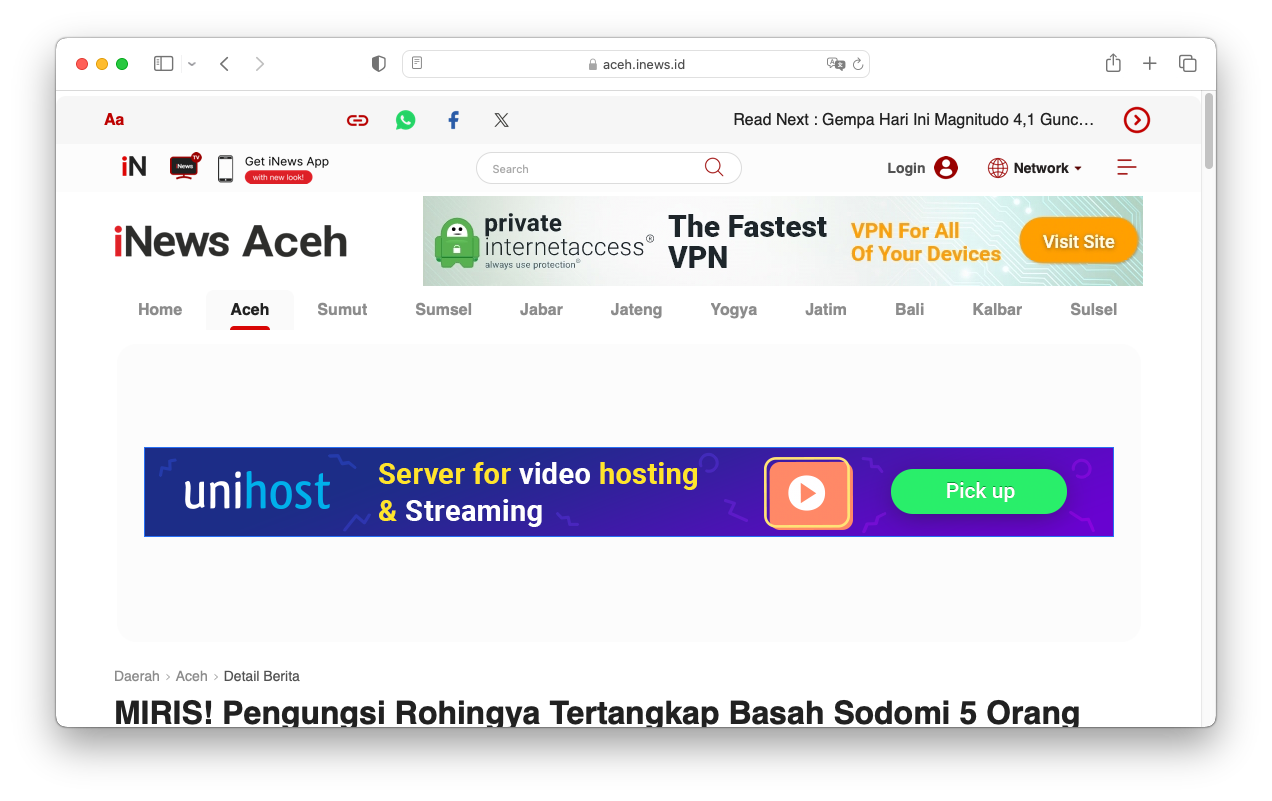This screenshot has width=1272, height=801.
Task: Open the Private Internet Access ad banner
Action: coord(783,241)
